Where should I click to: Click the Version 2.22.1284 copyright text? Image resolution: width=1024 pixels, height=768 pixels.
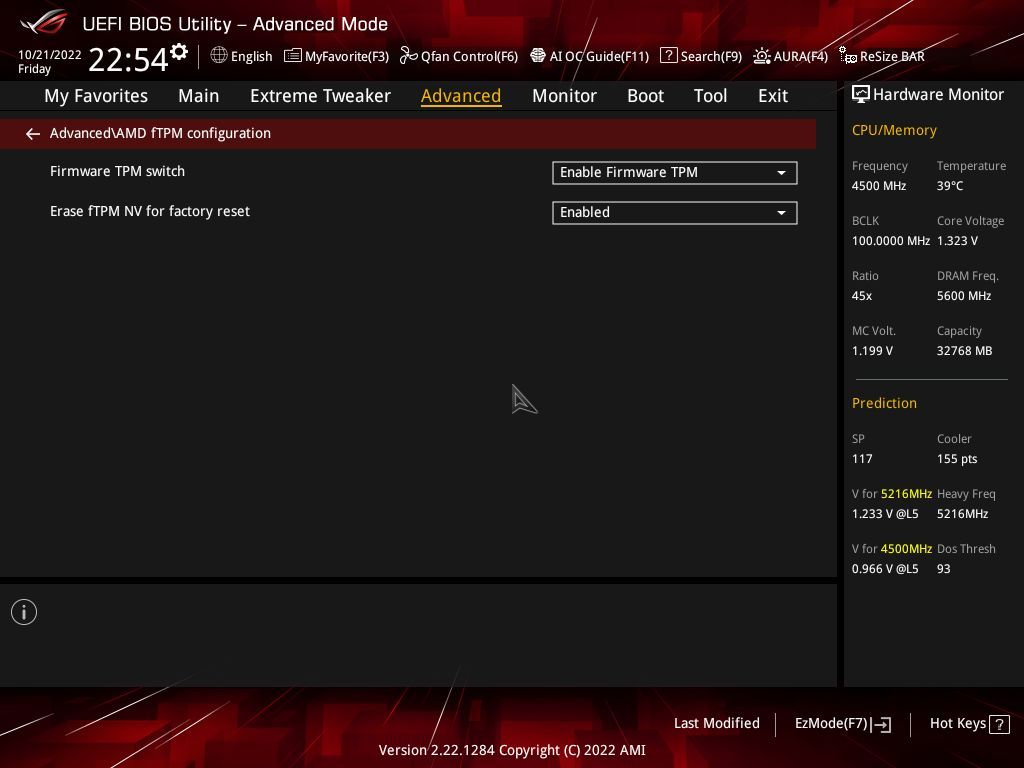coord(512,750)
